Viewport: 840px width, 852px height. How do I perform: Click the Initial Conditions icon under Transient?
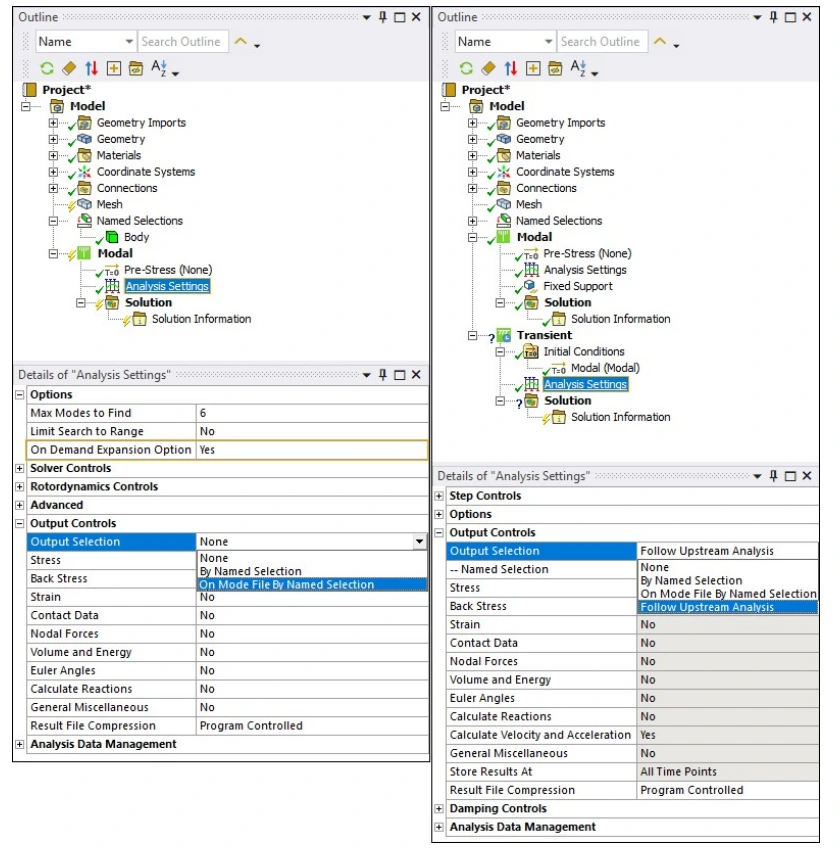(x=530, y=352)
